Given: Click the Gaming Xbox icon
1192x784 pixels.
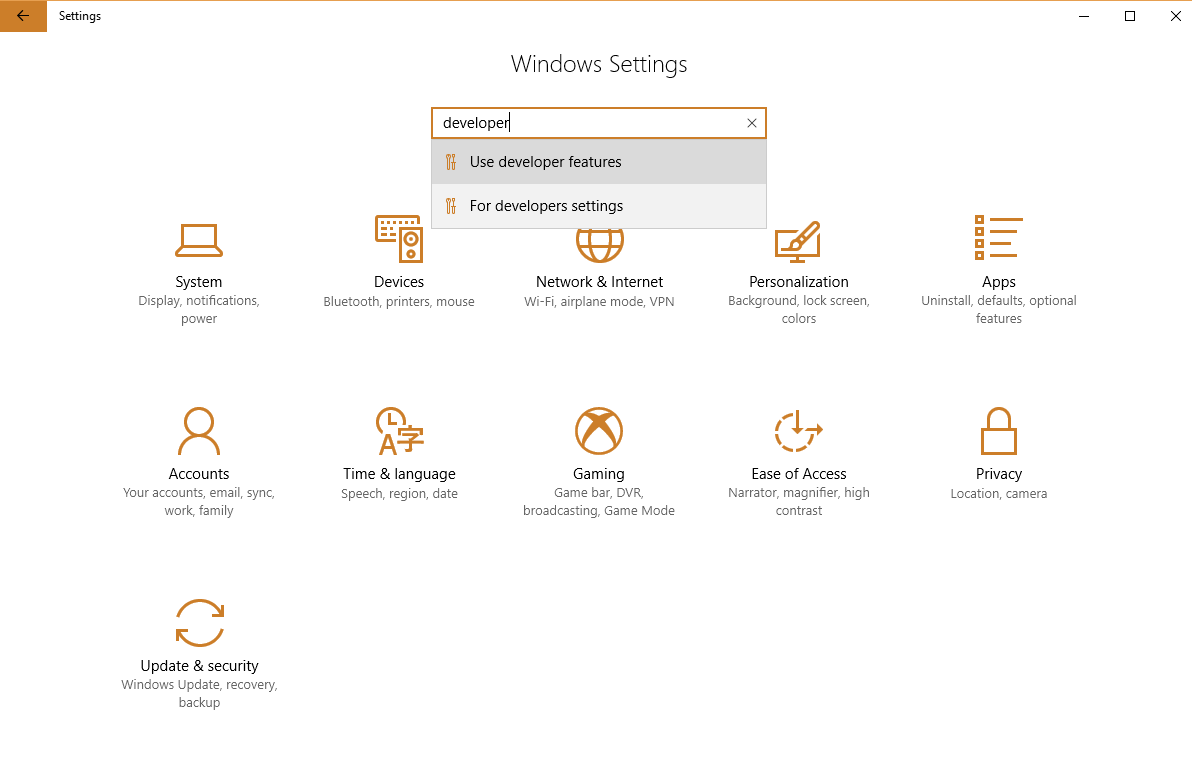Looking at the screenshot, I should [x=599, y=431].
